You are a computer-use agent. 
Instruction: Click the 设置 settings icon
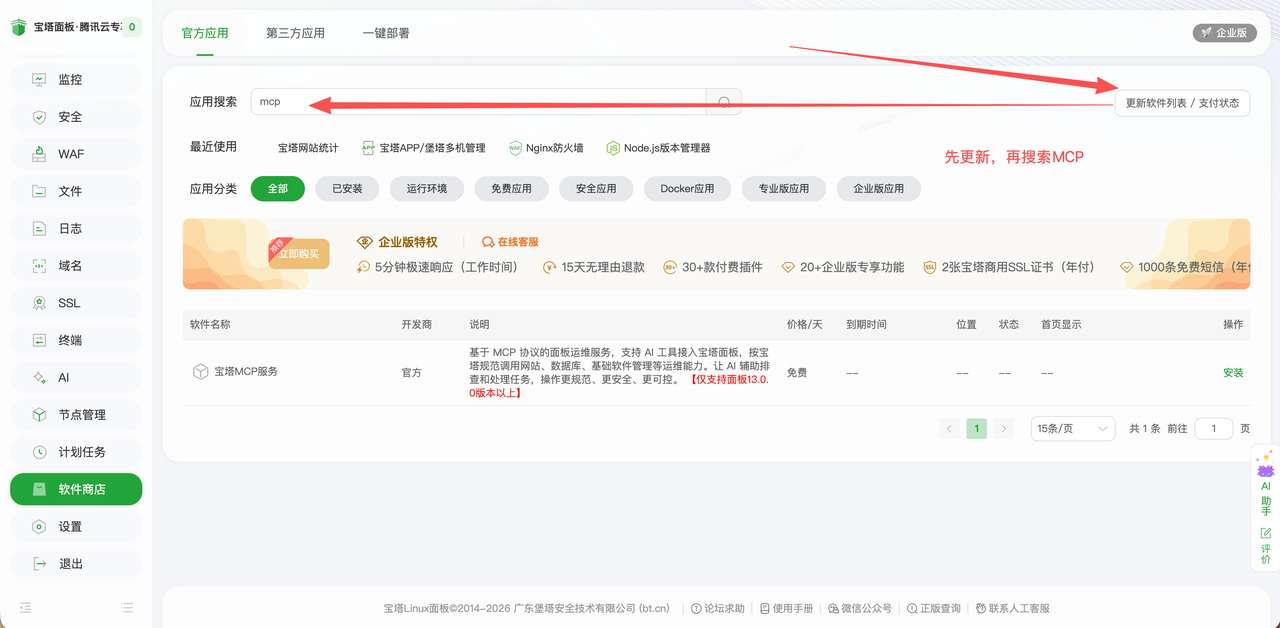pyautogui.click(x=39, y=527)
